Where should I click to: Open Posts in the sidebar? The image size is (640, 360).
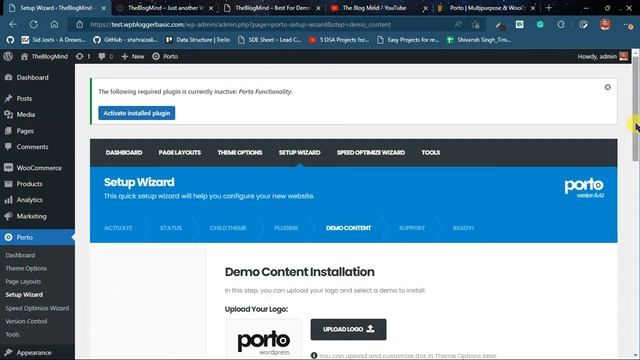coord(24,98)
